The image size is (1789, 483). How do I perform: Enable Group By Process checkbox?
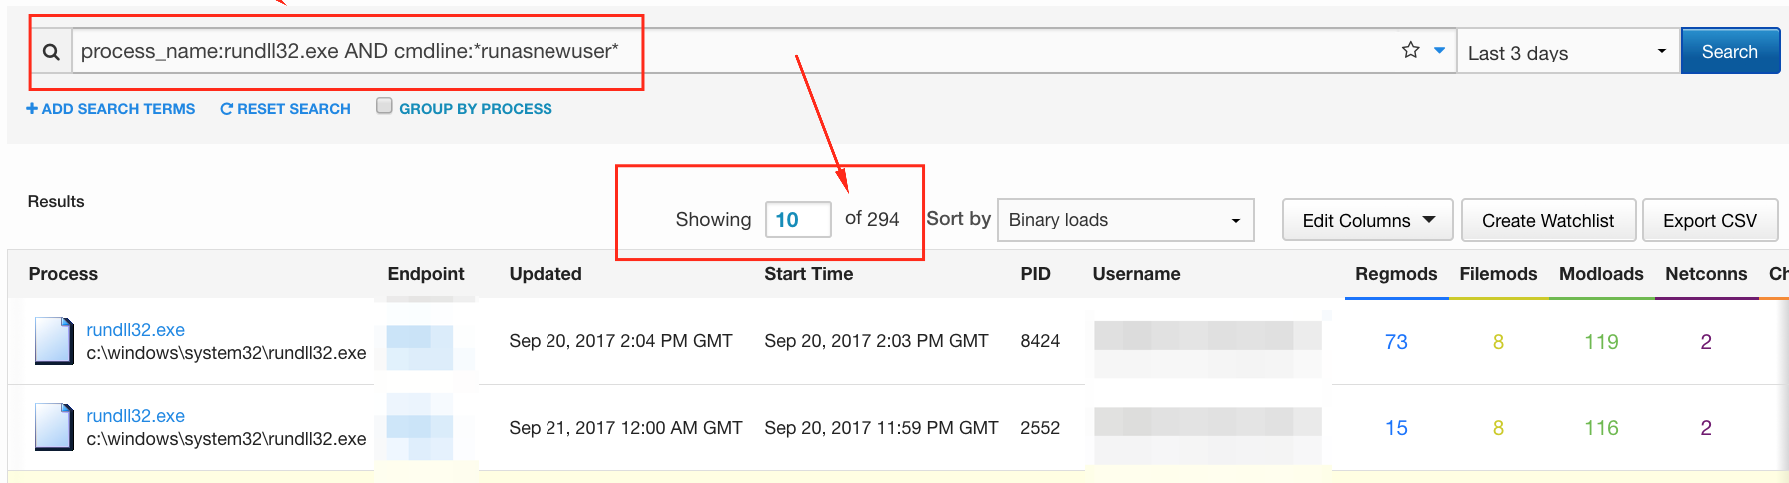pyautogui.click(x=384, y=106)
